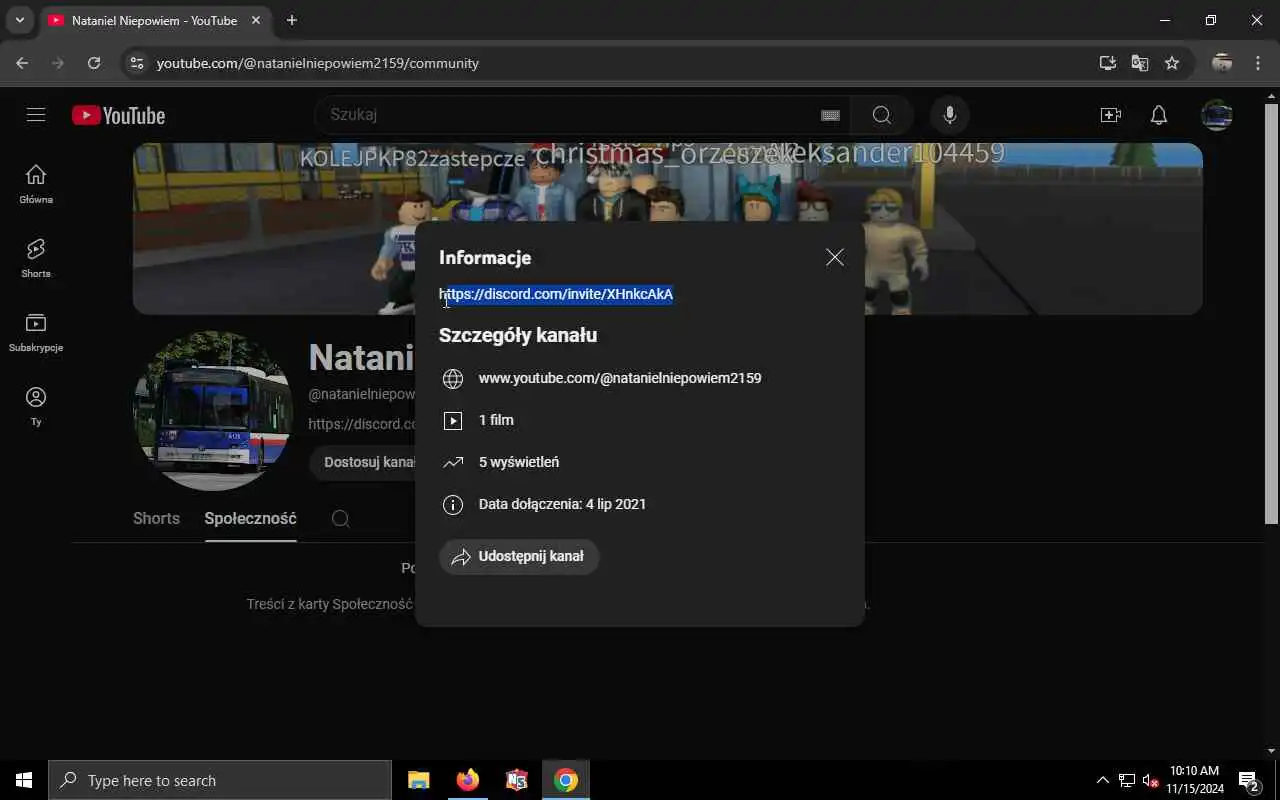Click the search magnifier button
This screenshot has width=1280, height=800.
click(x=881, y=115)
